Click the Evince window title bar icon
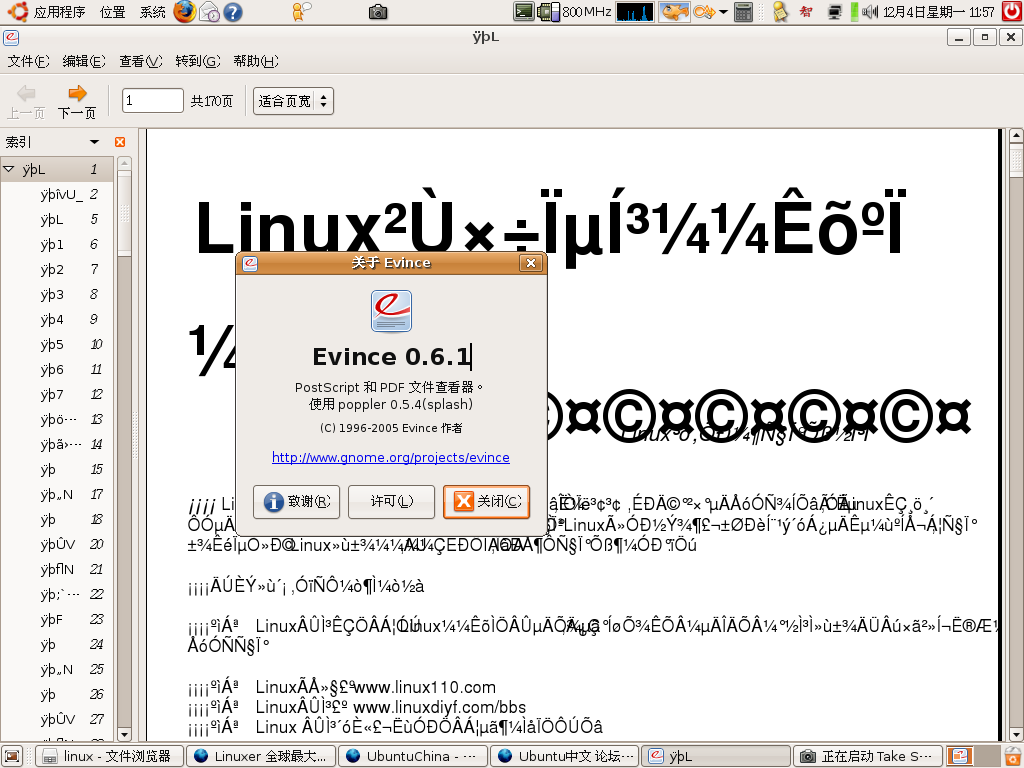 [x=11, y=37]
